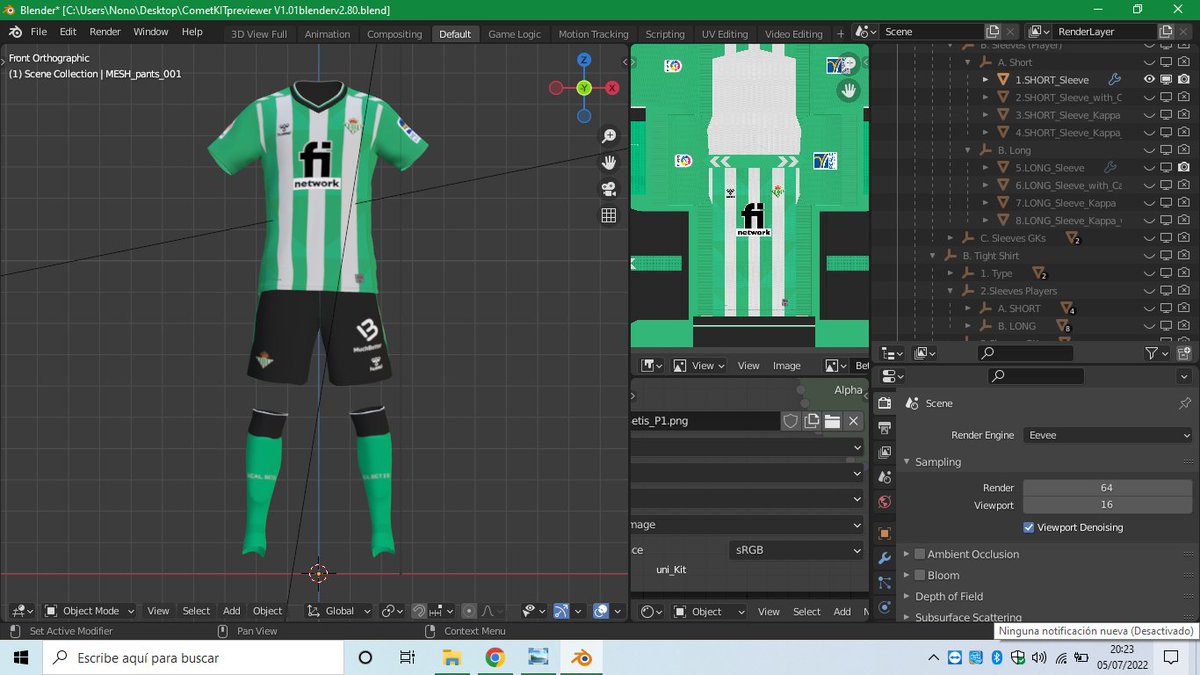The image size is (1200, 675).
Task: Toggle gizmo display button in viewport header
Action: point(562,611)
